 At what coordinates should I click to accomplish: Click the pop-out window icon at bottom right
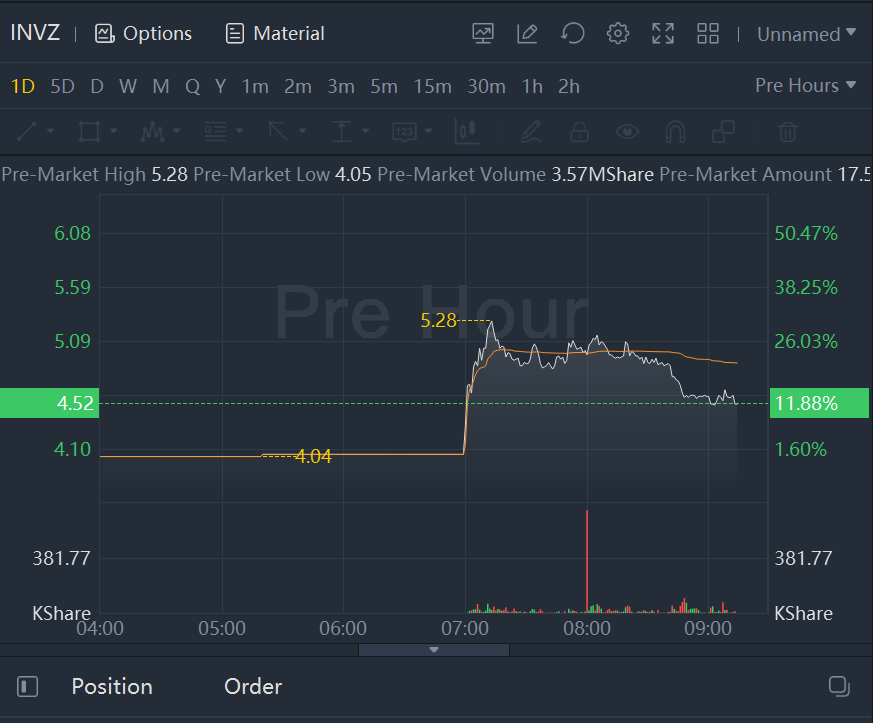pos(839,686)
